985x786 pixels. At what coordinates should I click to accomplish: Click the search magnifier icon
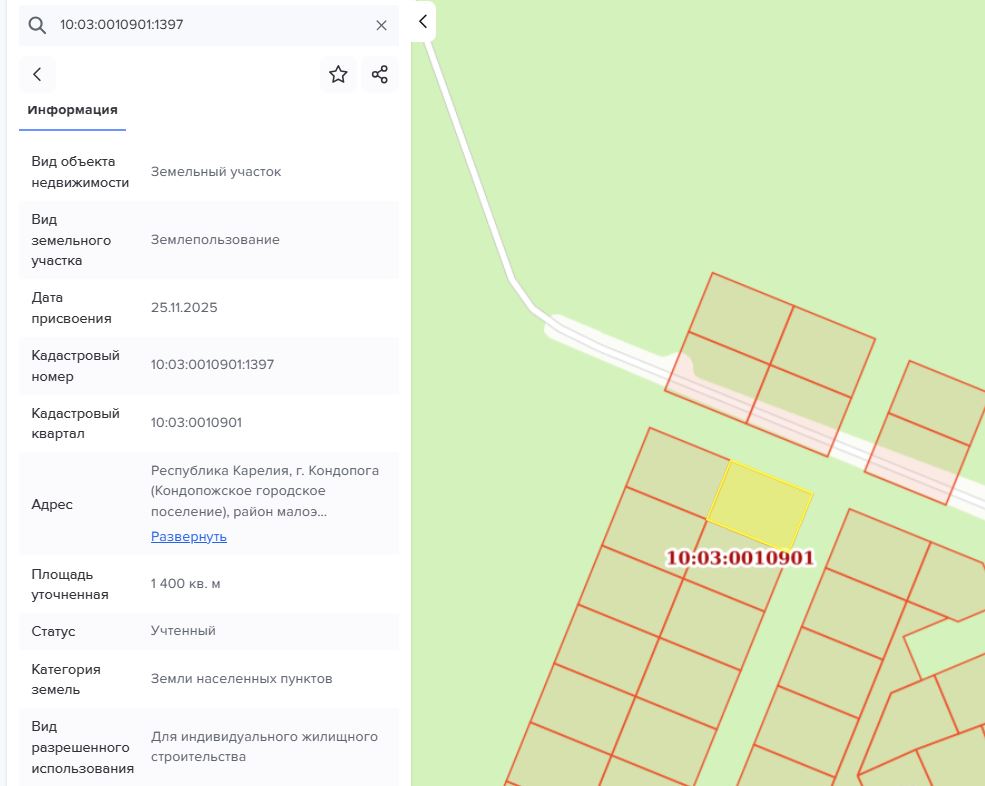coord(37,25)
